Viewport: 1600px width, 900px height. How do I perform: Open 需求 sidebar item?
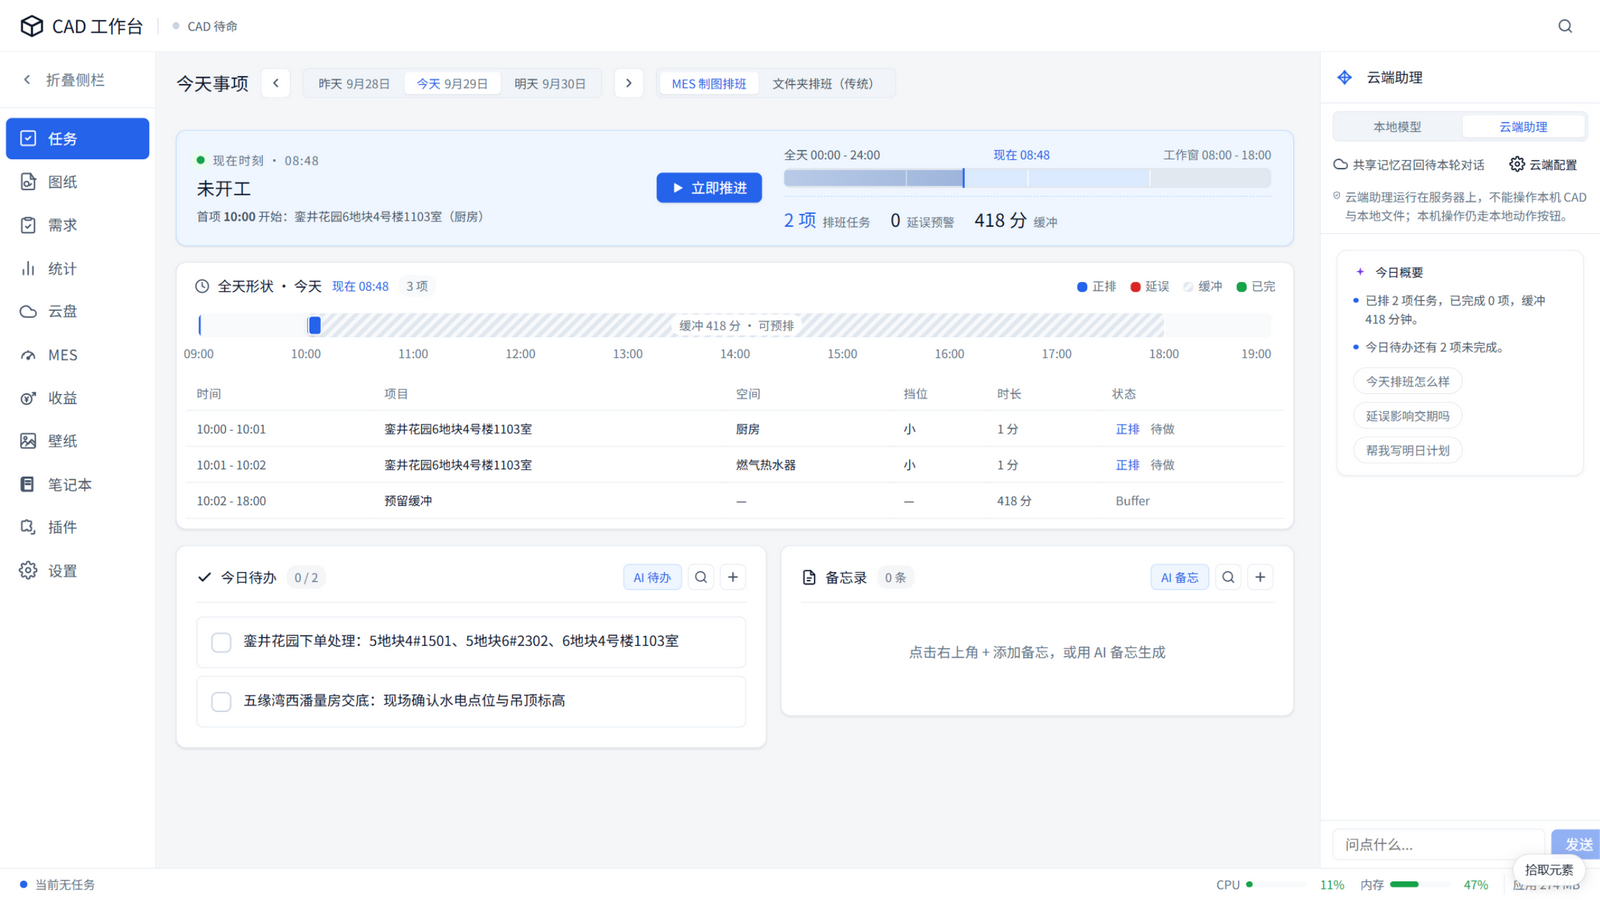coord(77,225)
